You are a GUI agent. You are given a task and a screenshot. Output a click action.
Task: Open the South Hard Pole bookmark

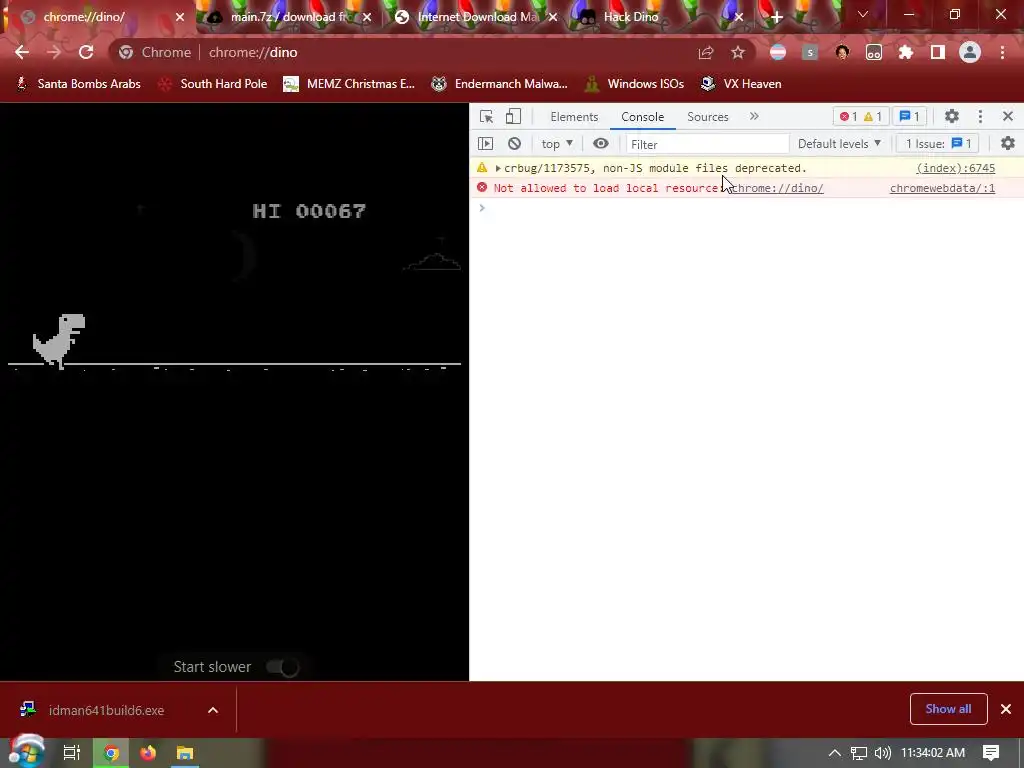(x=213, y=84)
